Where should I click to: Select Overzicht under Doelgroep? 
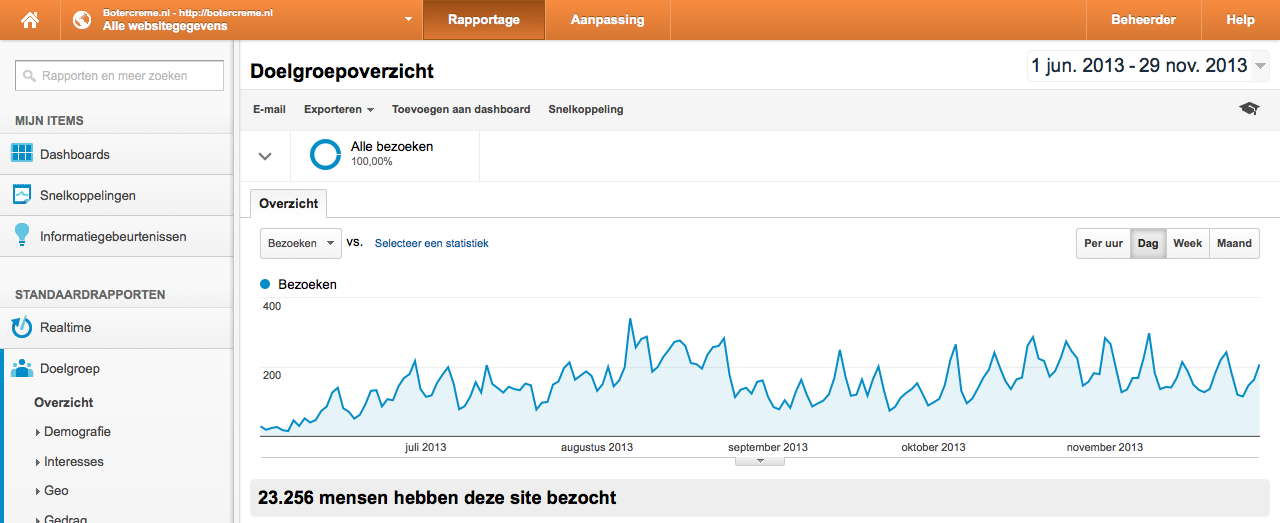click(x=64, y=403)
